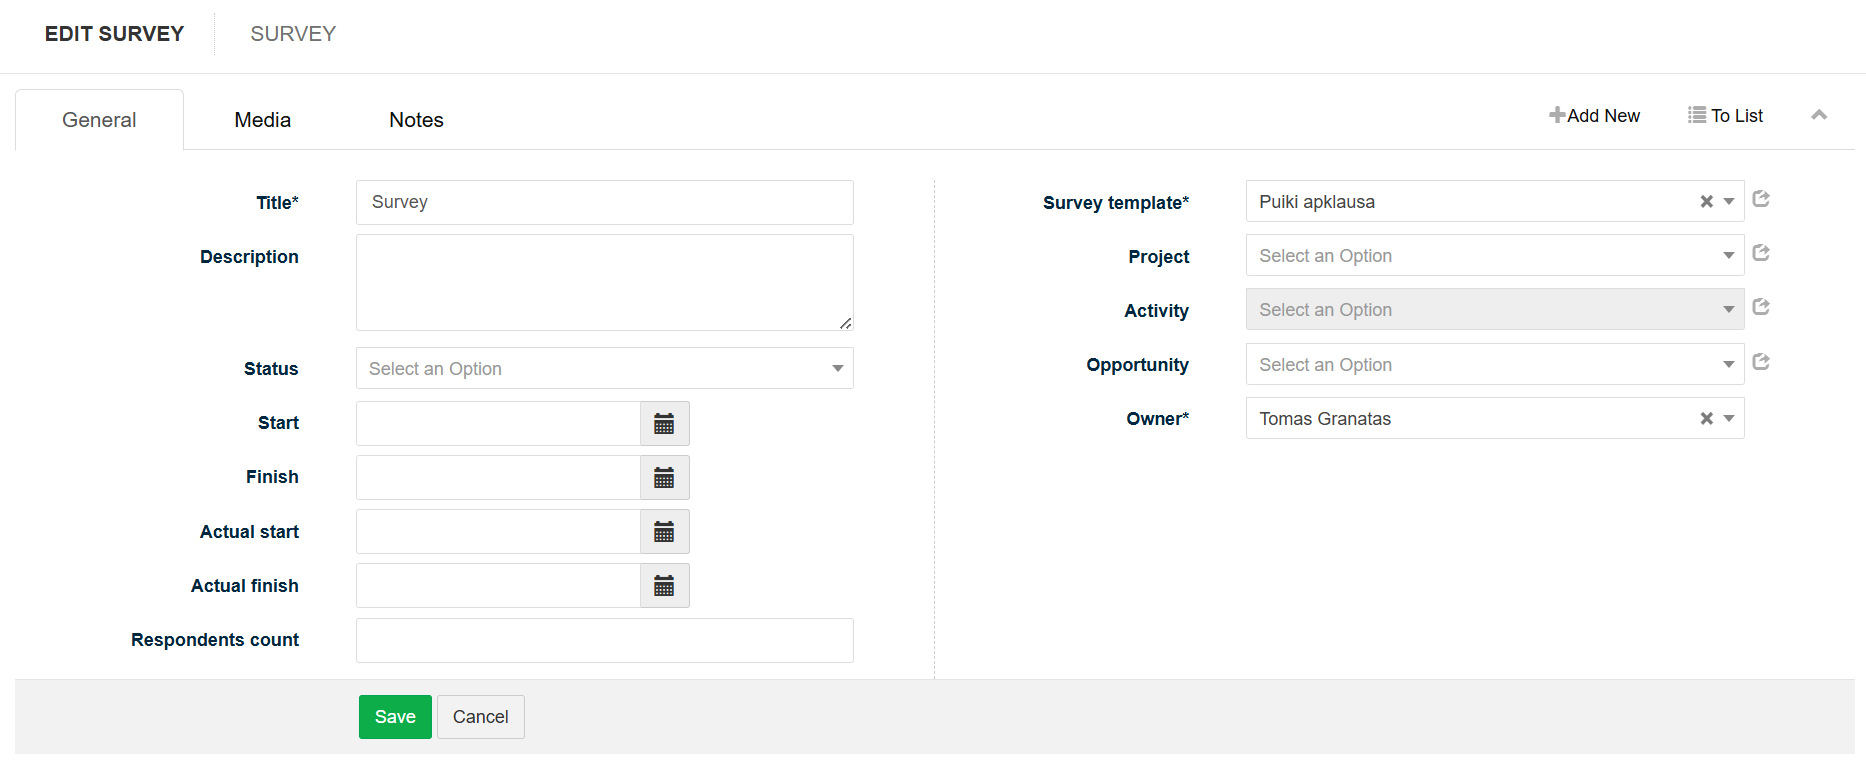The height and width of the screenshot is (760, 1866).
Task: Clear the Tomas Granatas owner selection
Action: tap(1706, 419)
